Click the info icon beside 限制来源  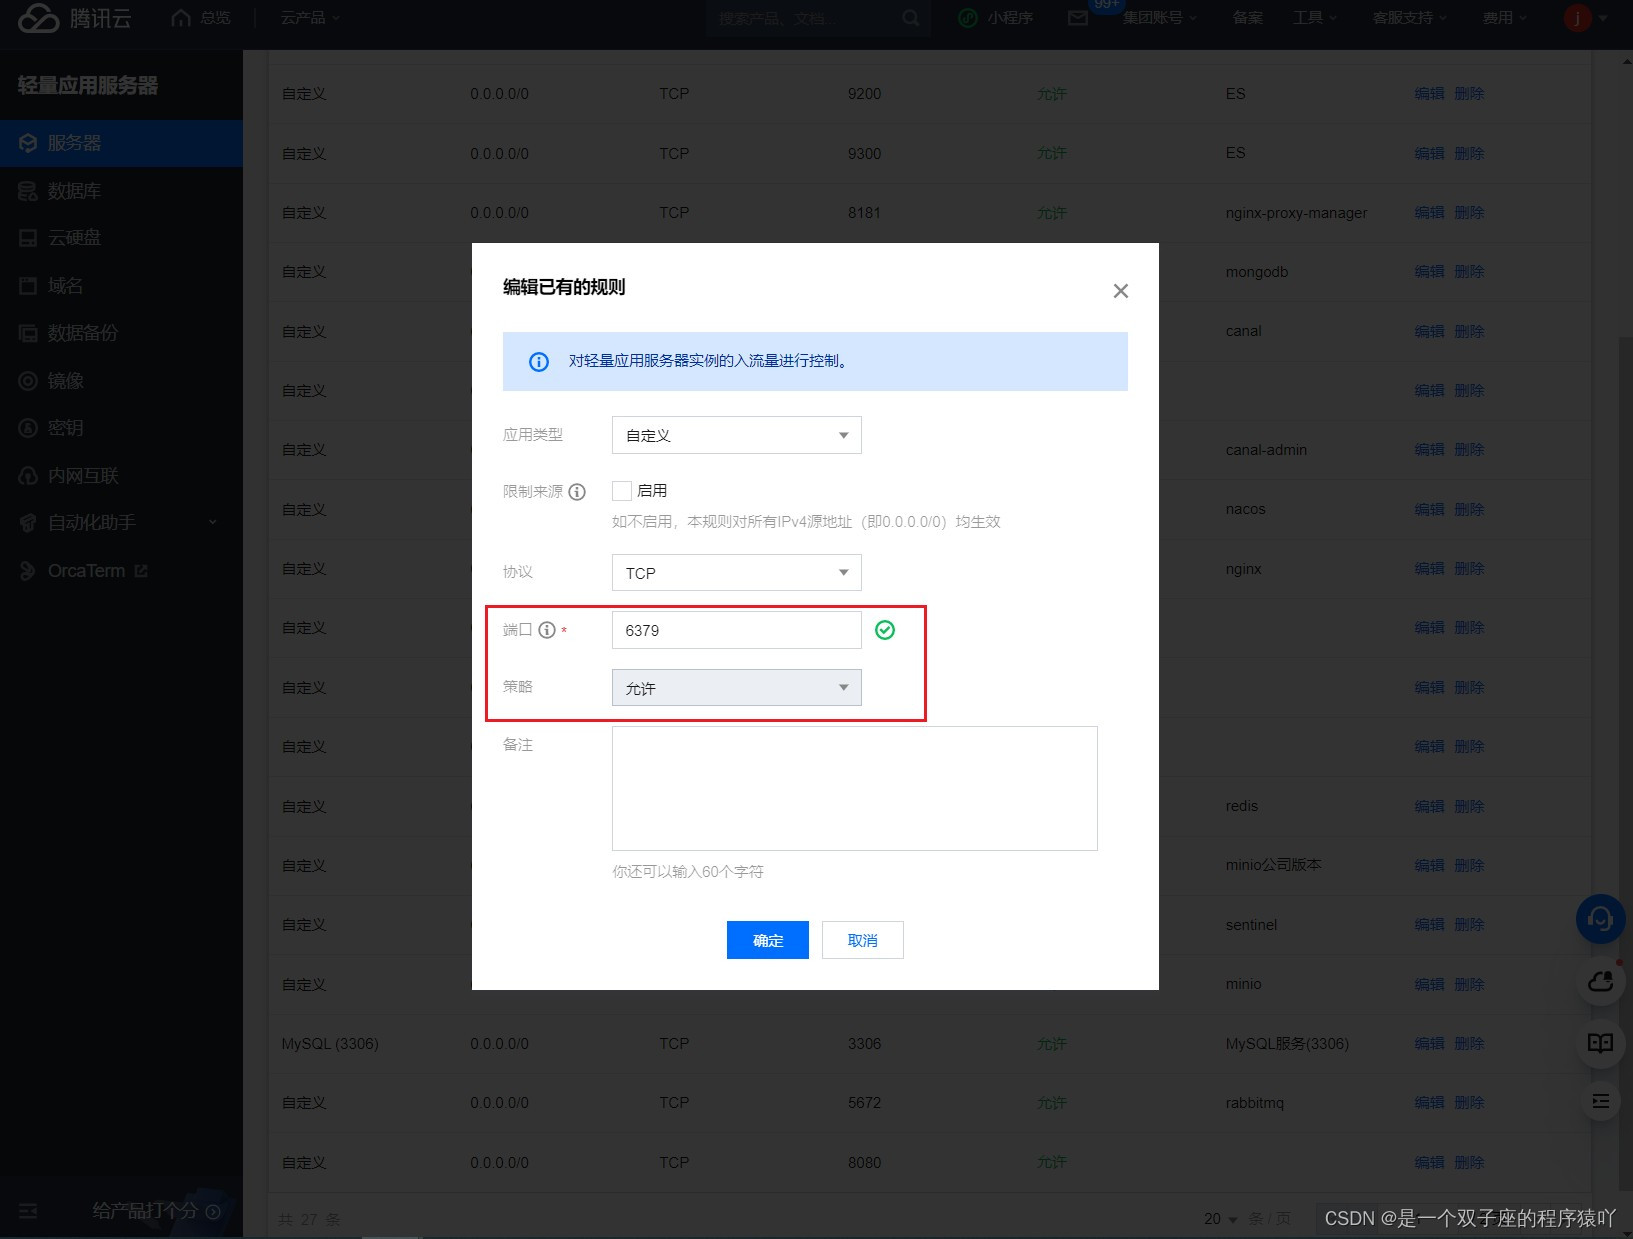coord(577,492)
